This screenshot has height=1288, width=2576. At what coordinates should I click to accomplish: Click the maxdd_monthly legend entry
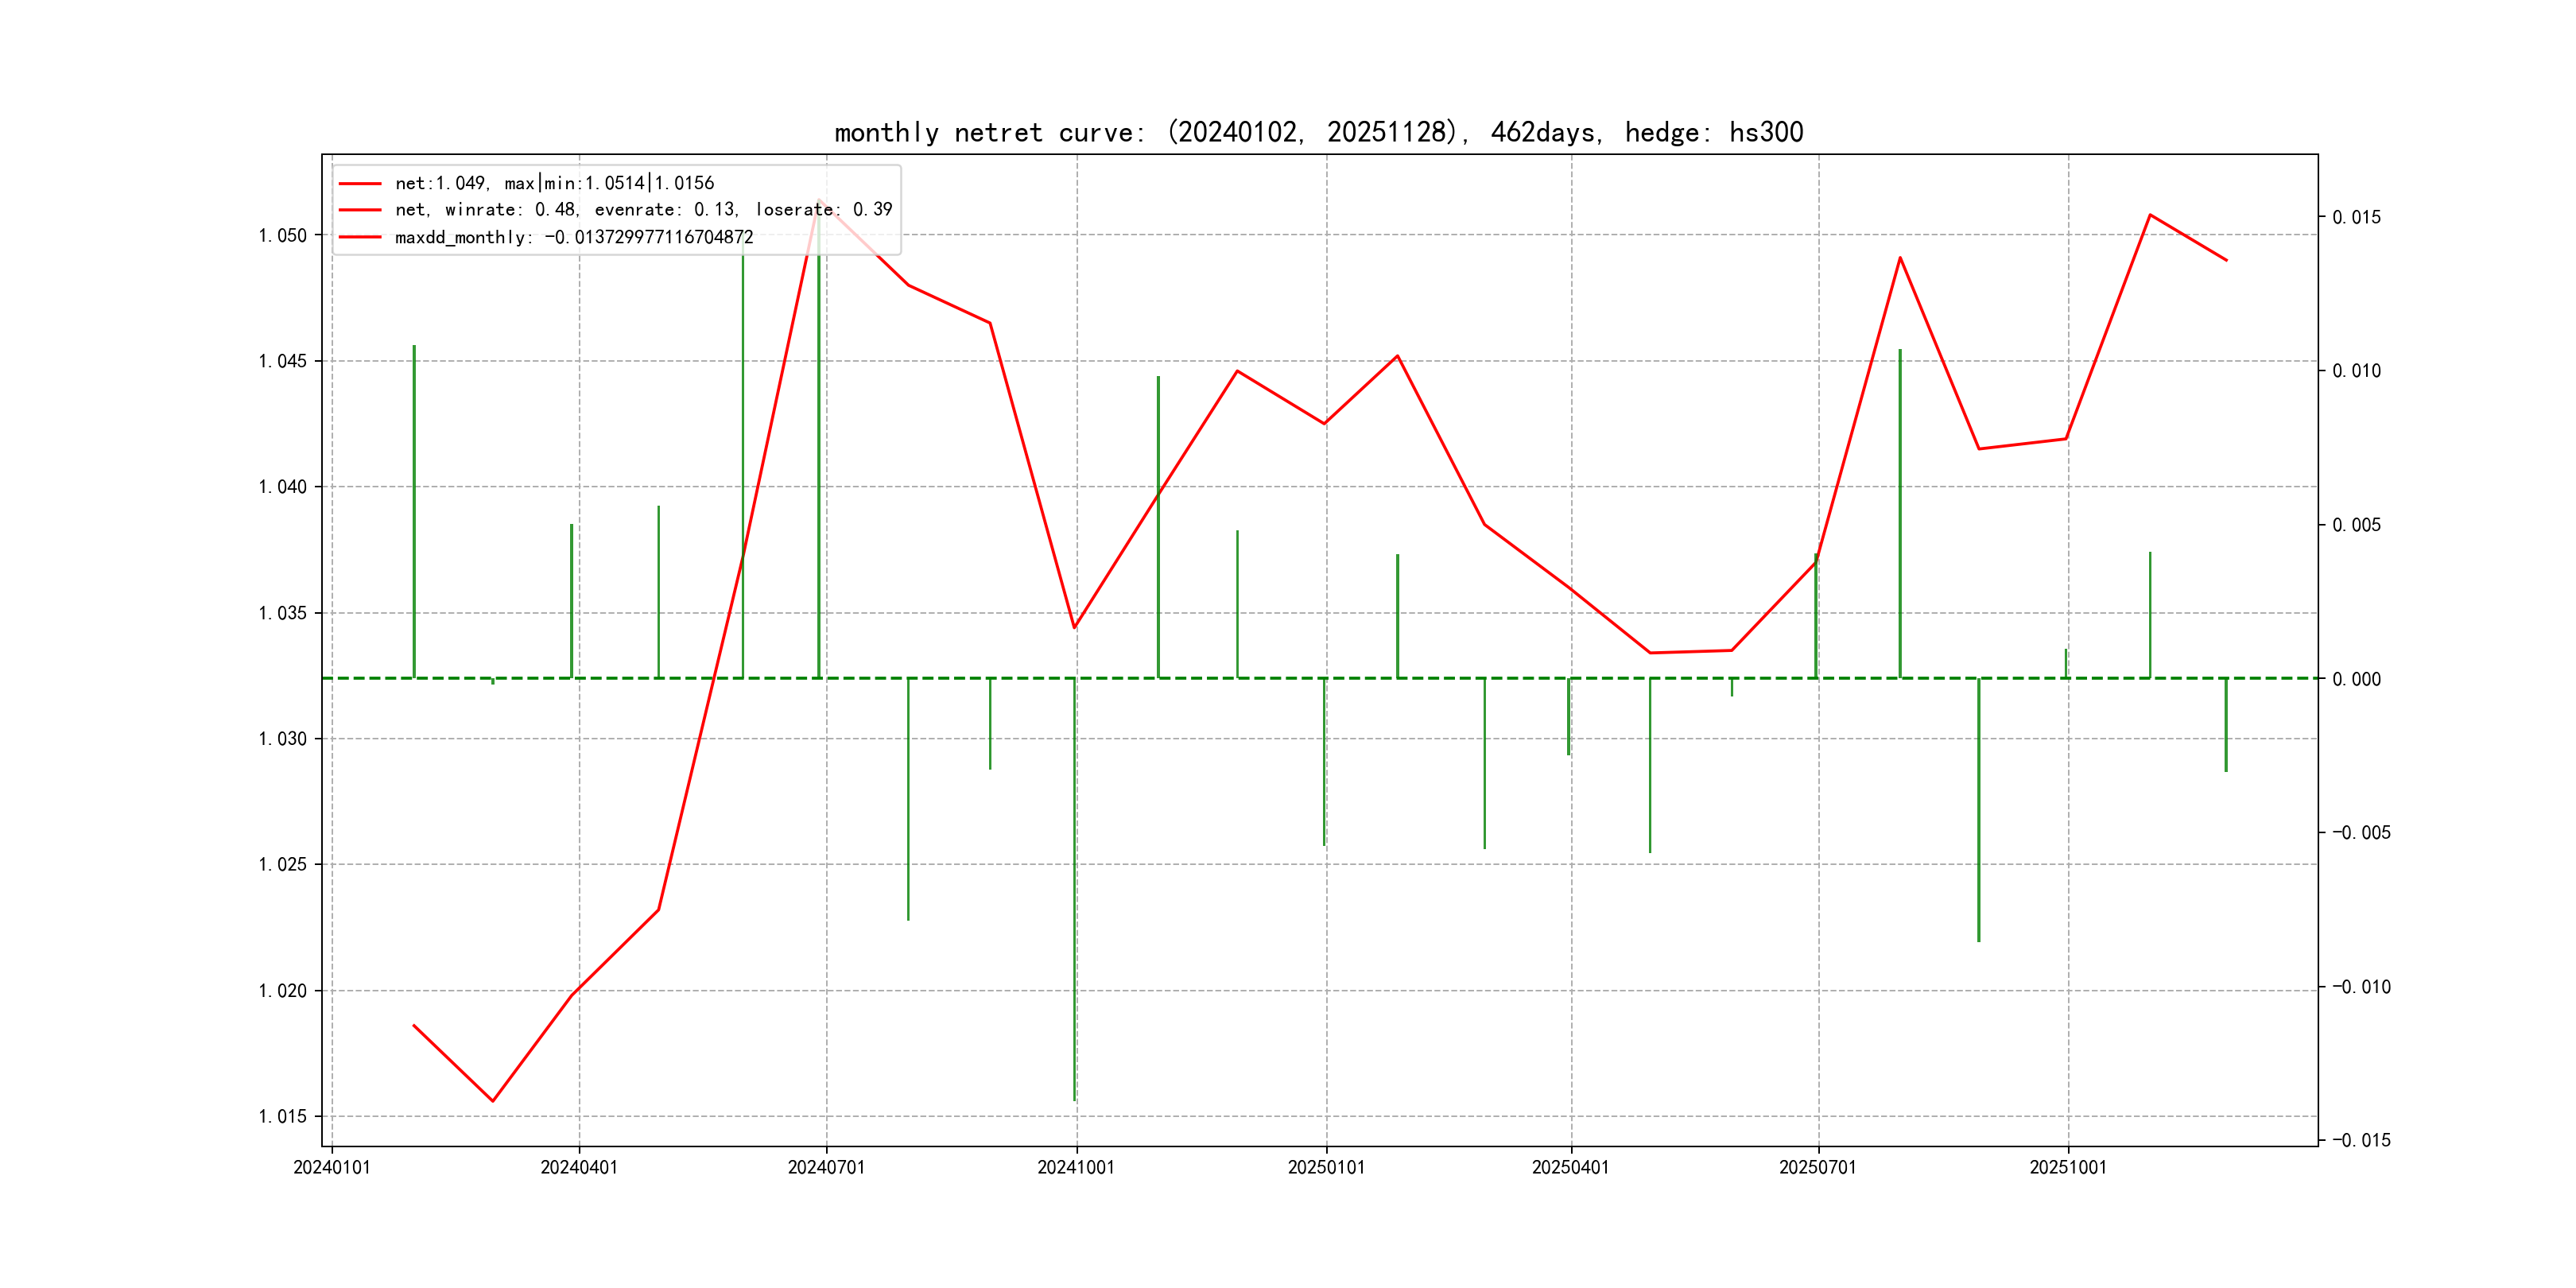pyautogui.click(x=574, y=237)
